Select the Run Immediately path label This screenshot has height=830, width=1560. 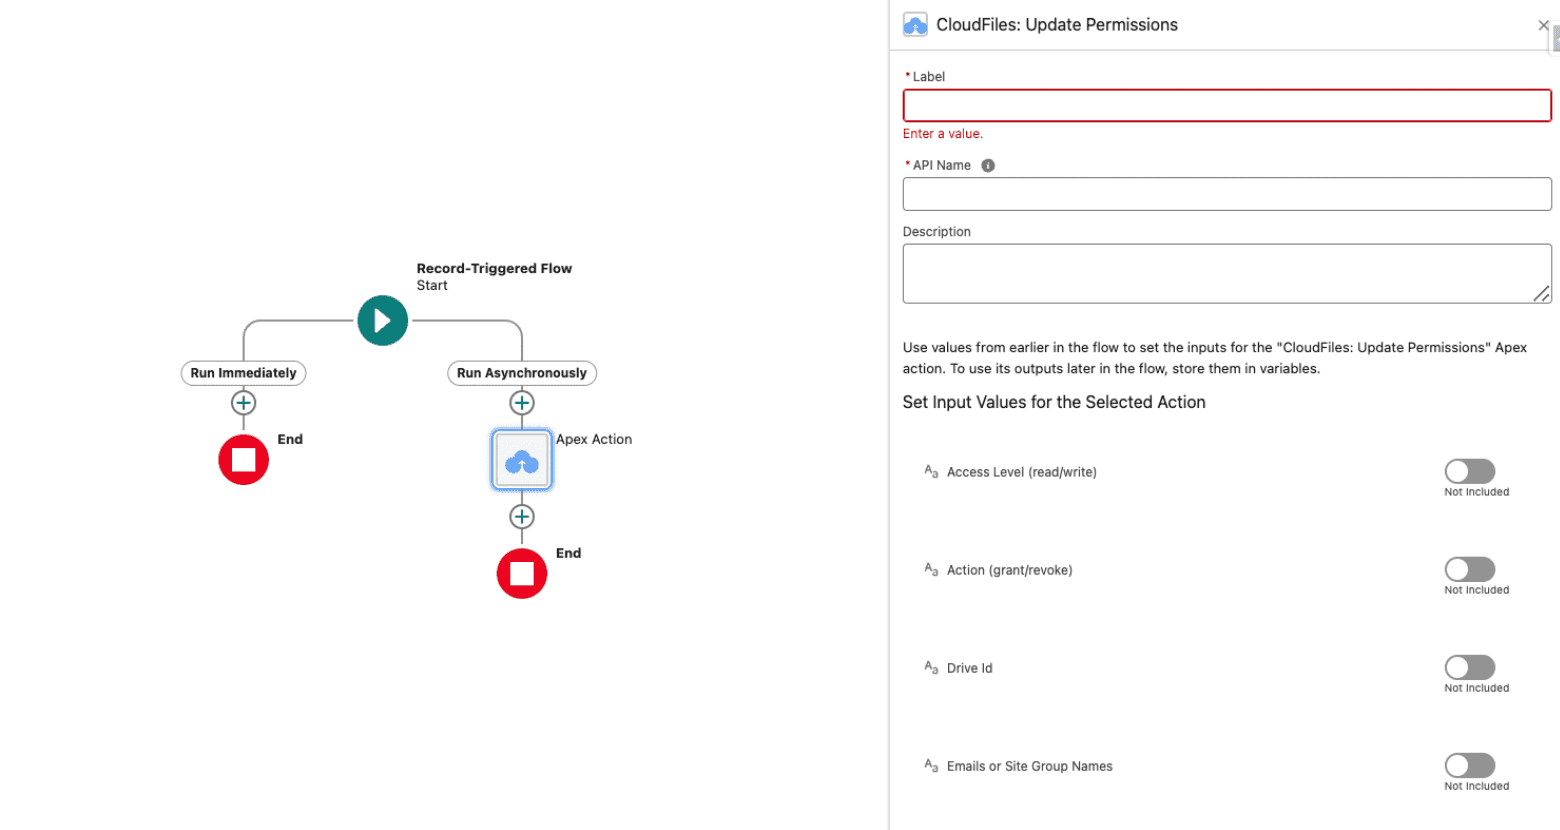tap(243, 373)
